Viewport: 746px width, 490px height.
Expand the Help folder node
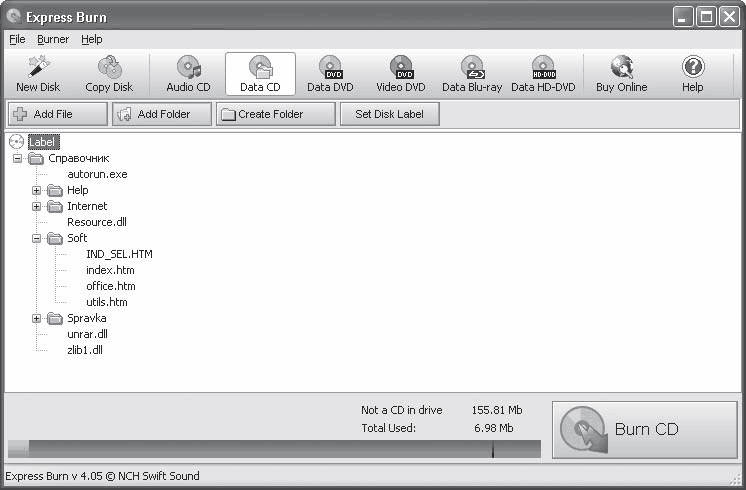pos(37,190)
